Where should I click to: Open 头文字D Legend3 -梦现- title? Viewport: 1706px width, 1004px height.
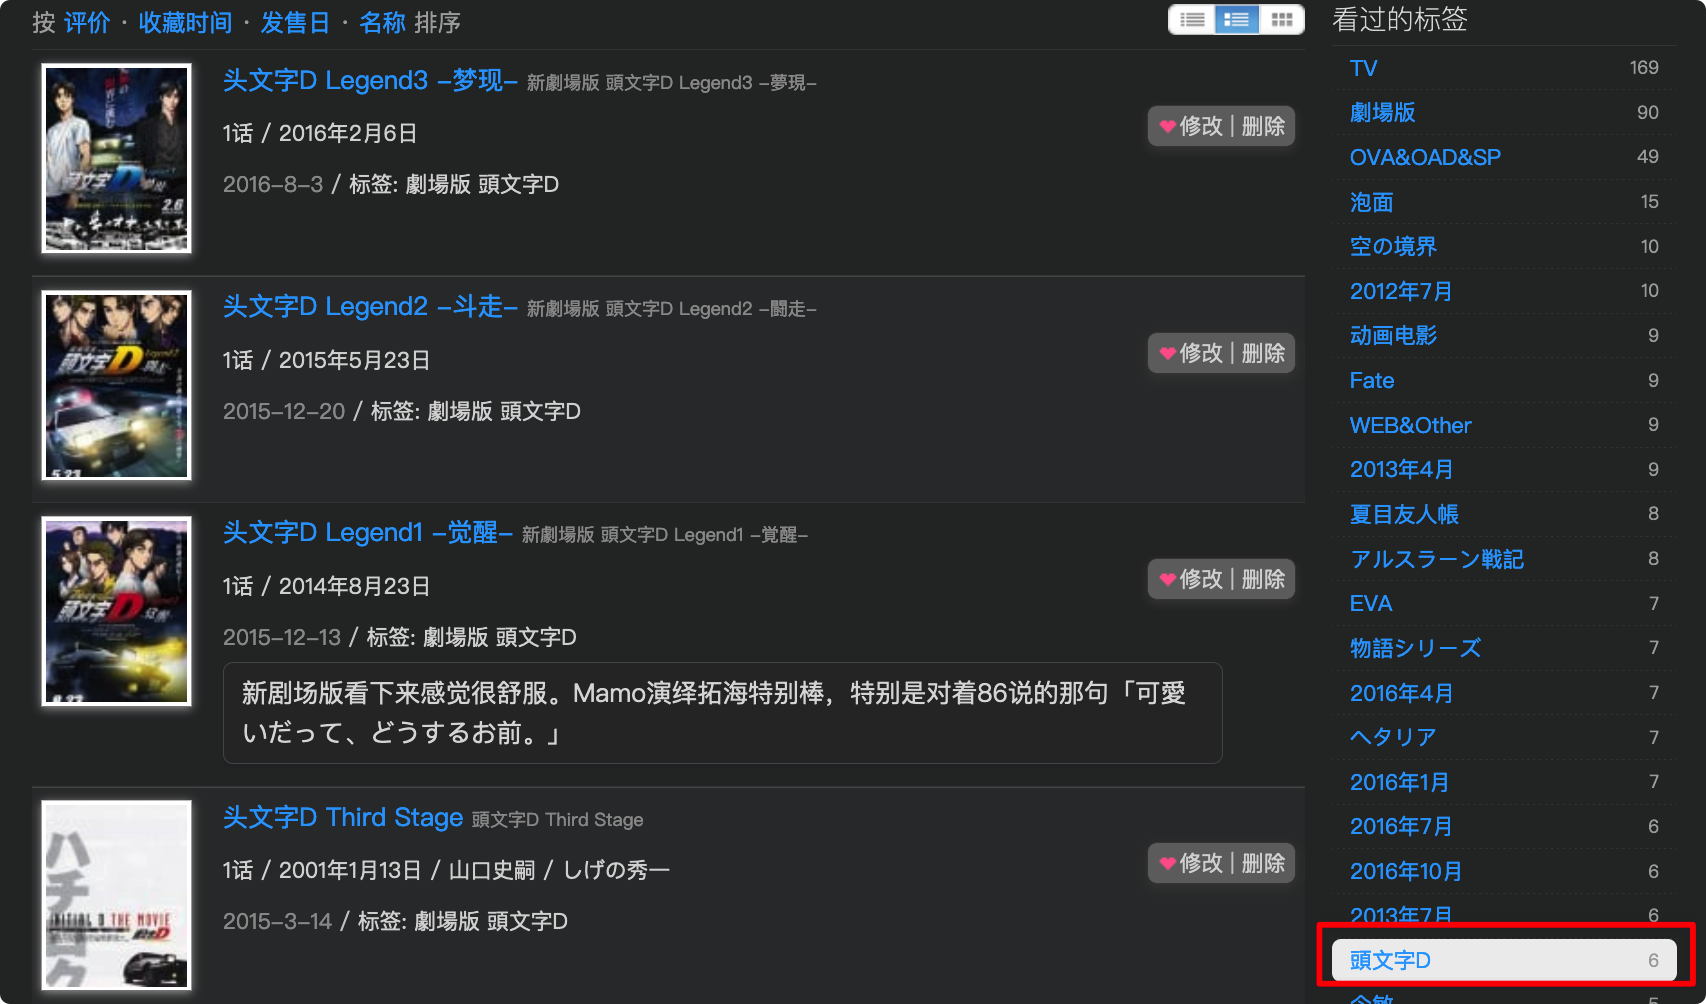click(x=370, y=81)
